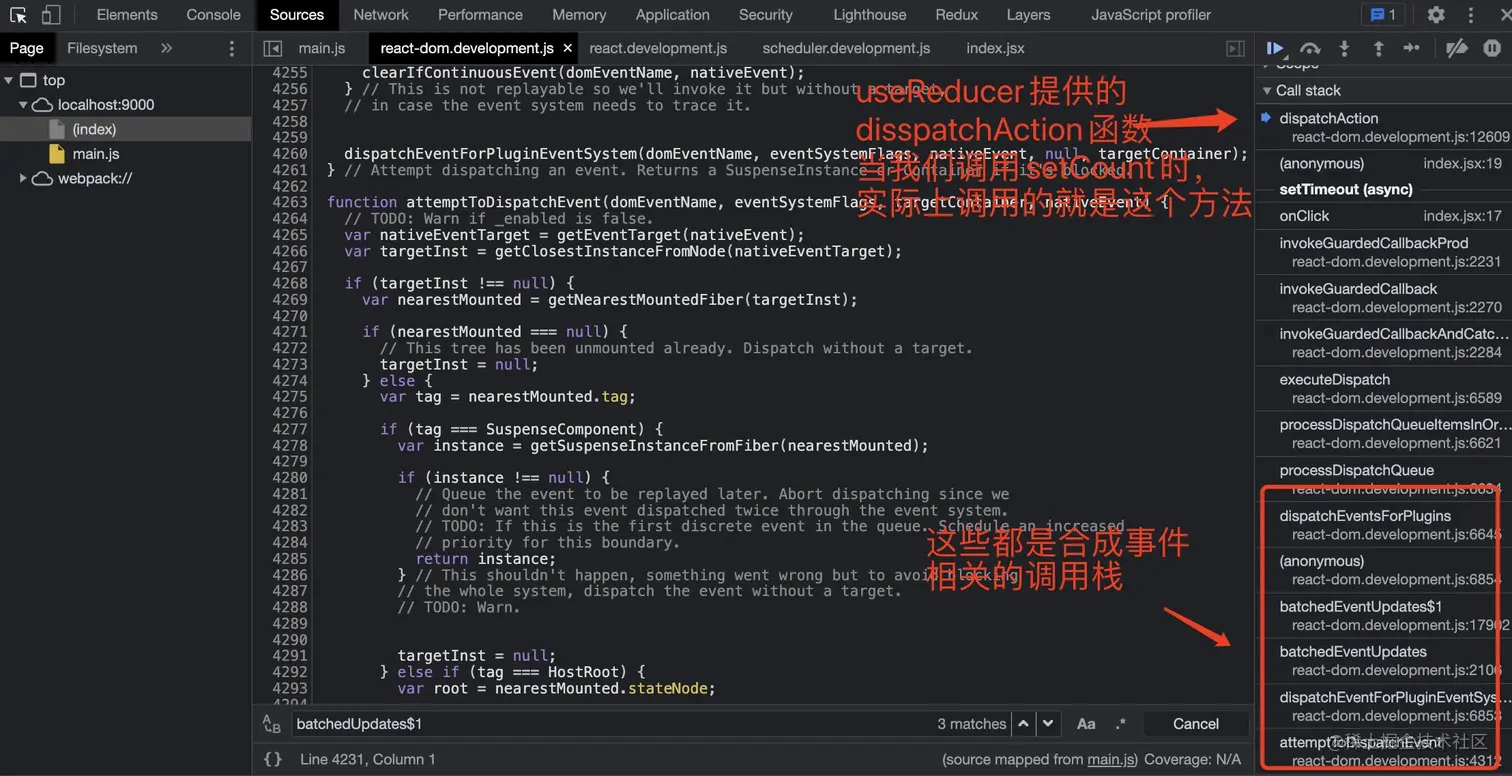Viewport: 1512px width, 776px height.
Task: Enable regex (.*) search option
Action: tap(1120, 724)
